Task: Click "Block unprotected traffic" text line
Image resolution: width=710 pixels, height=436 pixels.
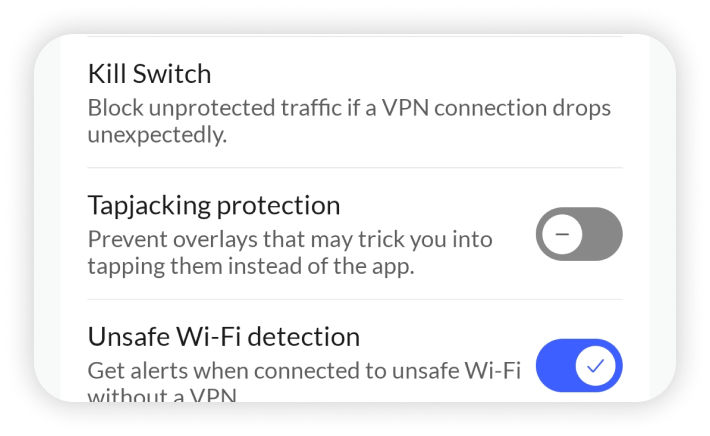Action: 348,107
